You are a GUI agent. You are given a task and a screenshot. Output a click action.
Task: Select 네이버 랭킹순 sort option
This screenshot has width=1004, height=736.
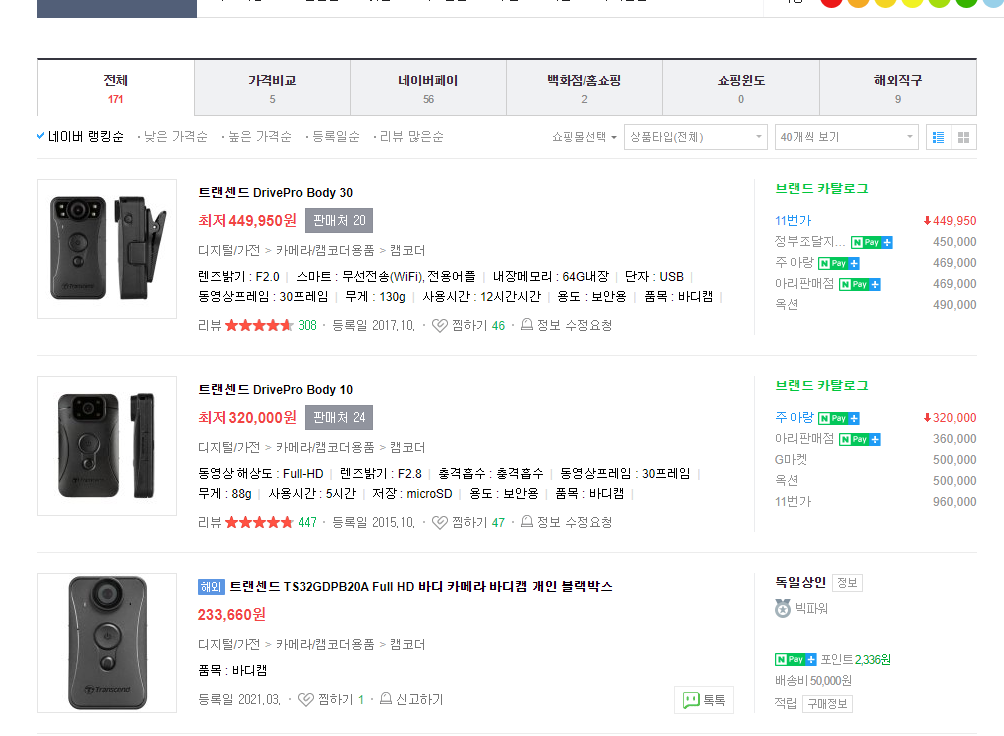(x=85, y=136)
